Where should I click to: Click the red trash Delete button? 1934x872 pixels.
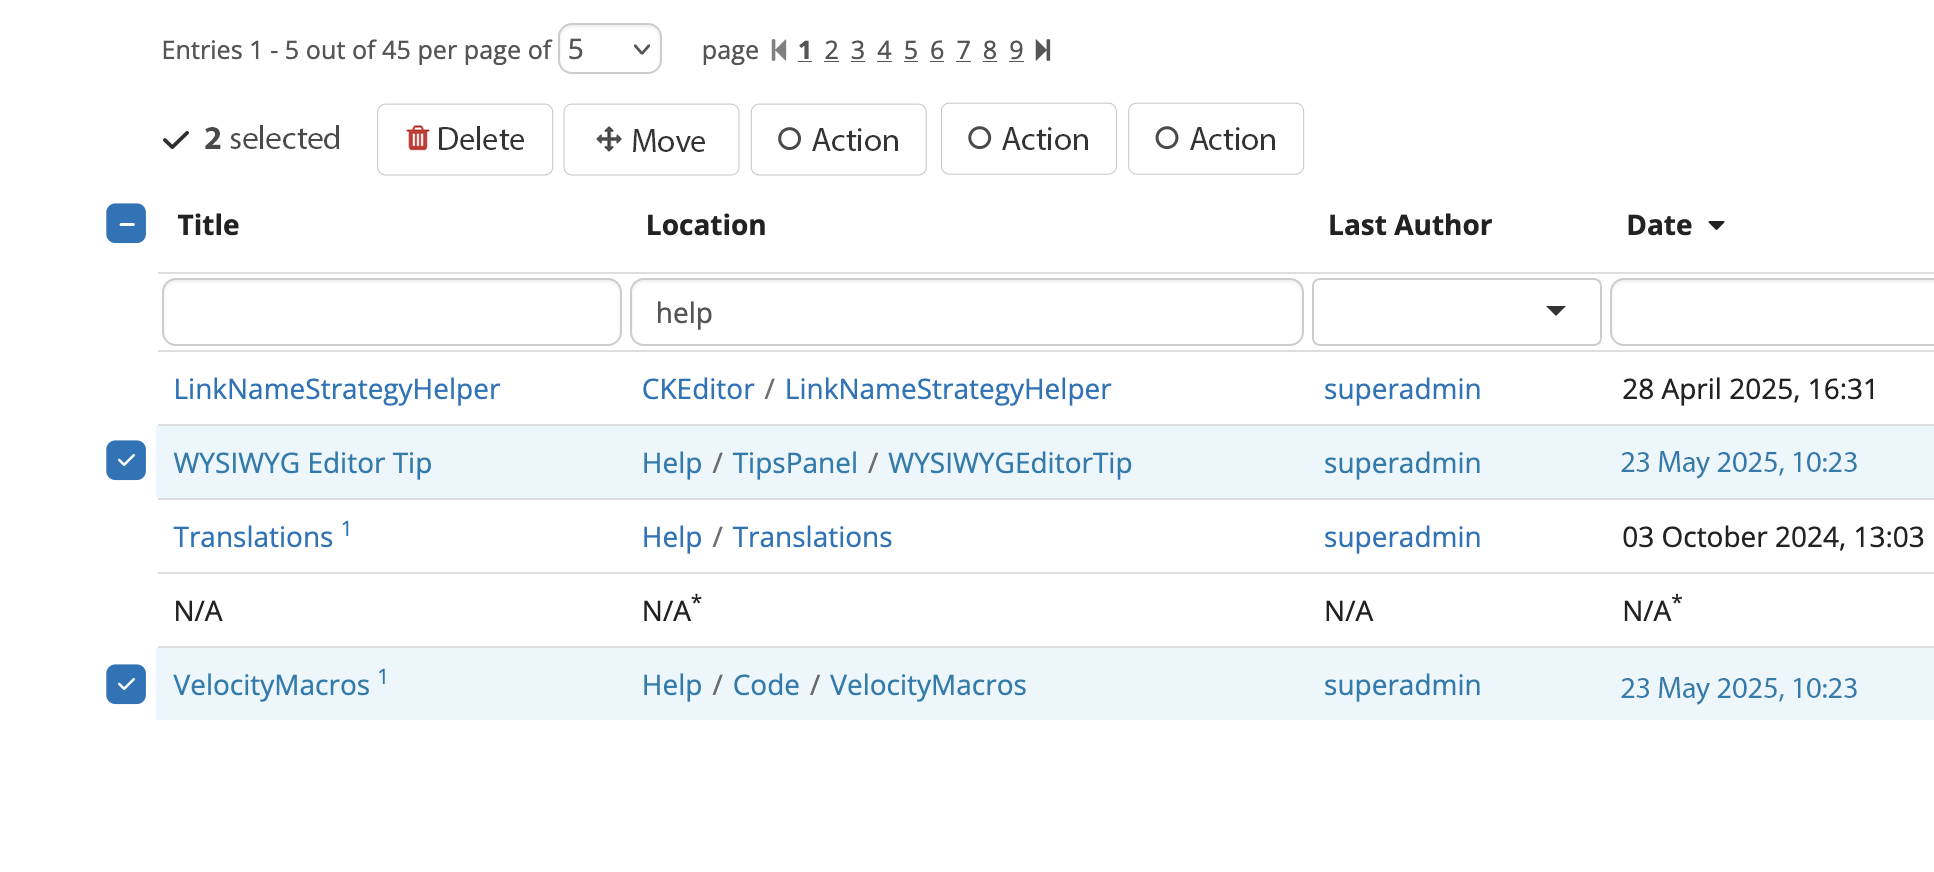[x=465, y=139]
